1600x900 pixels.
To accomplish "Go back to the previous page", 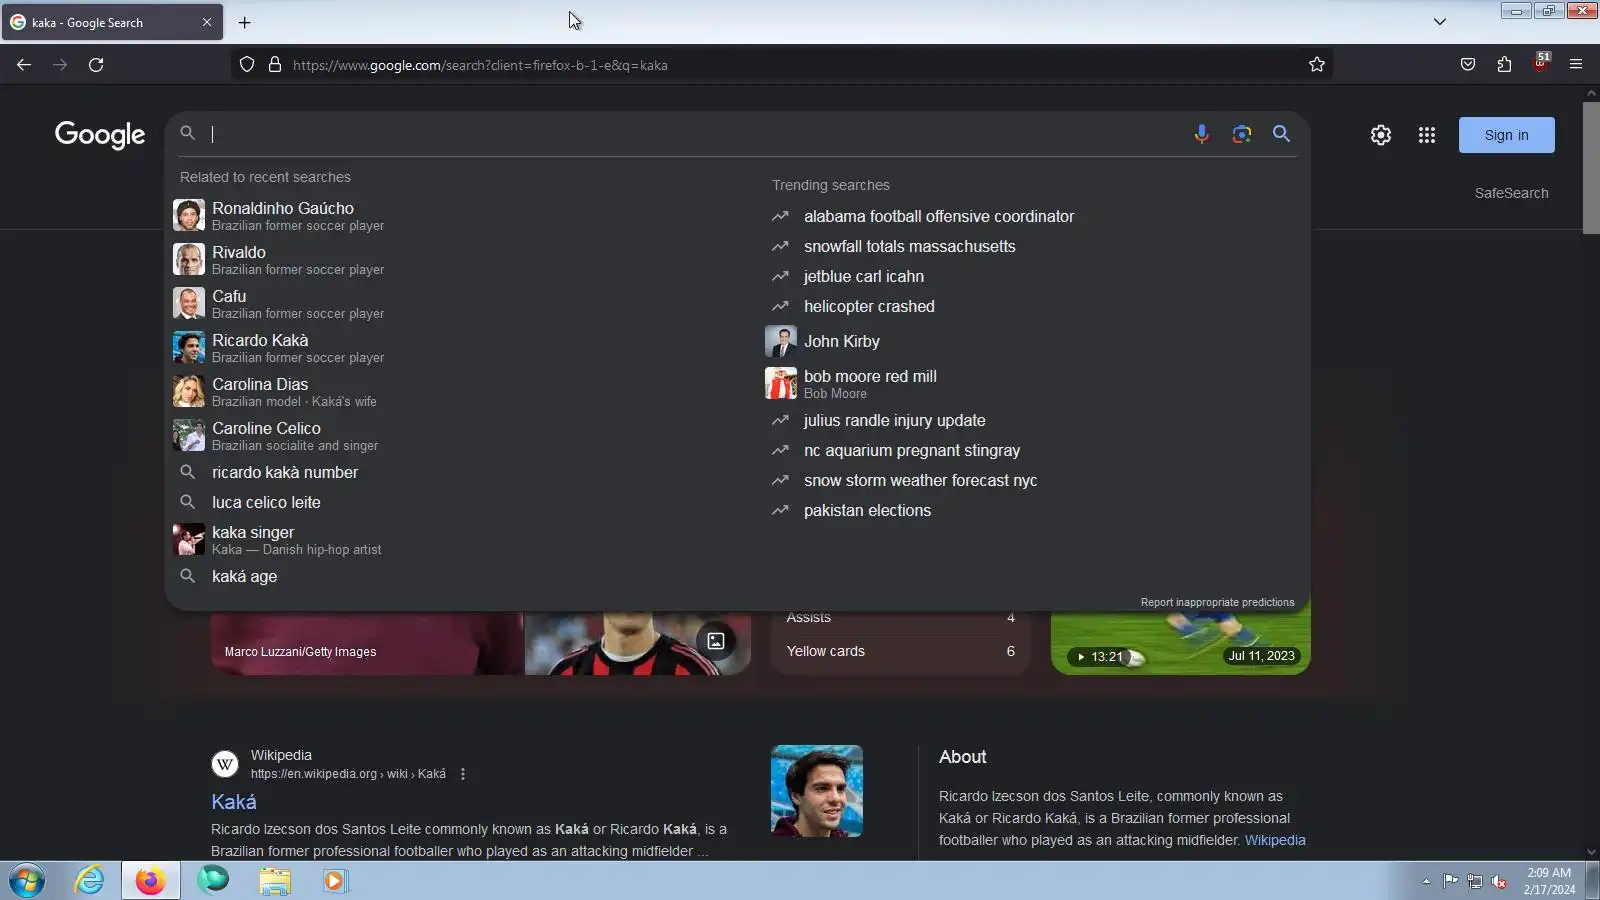I will pos(24,65).
